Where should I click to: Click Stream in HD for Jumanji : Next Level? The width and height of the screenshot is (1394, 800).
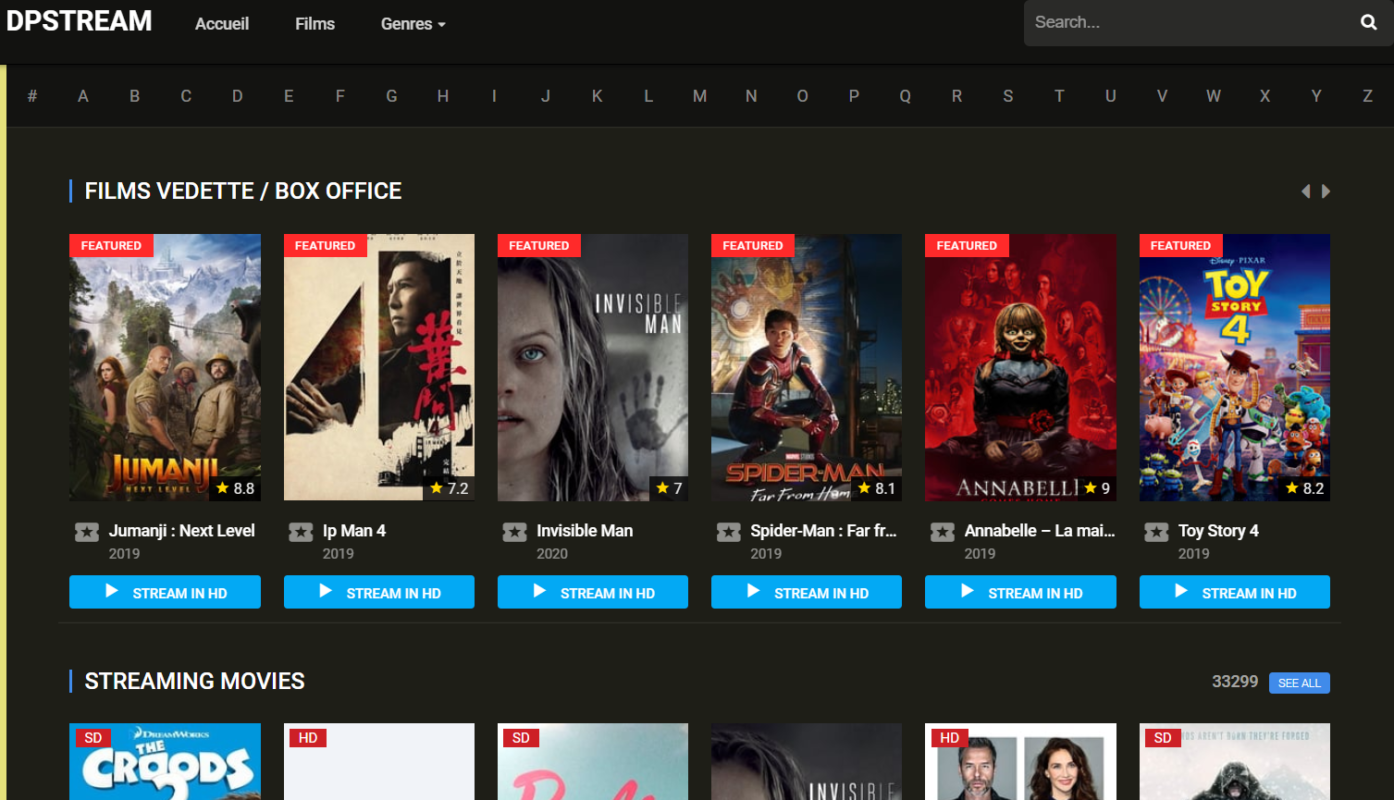point(165,592)
